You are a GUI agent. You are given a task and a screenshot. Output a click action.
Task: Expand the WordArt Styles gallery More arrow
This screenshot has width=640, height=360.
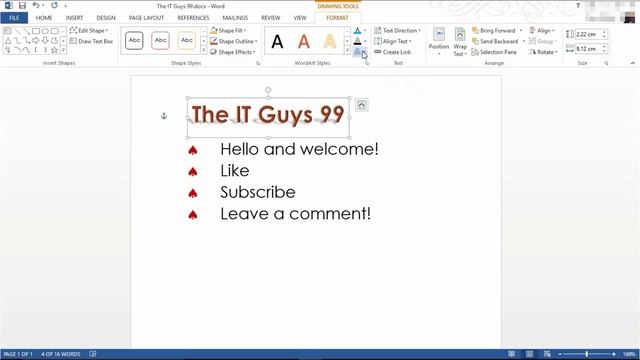[347, 51]
